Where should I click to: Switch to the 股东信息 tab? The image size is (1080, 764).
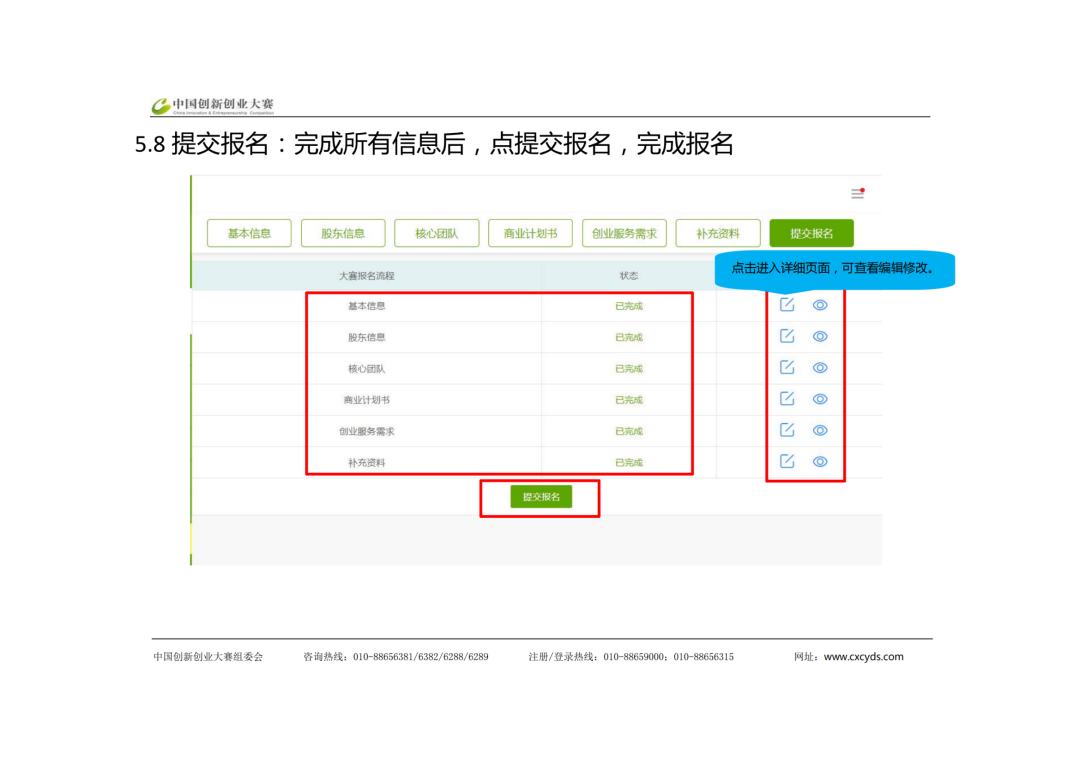[x=343, y=233]
